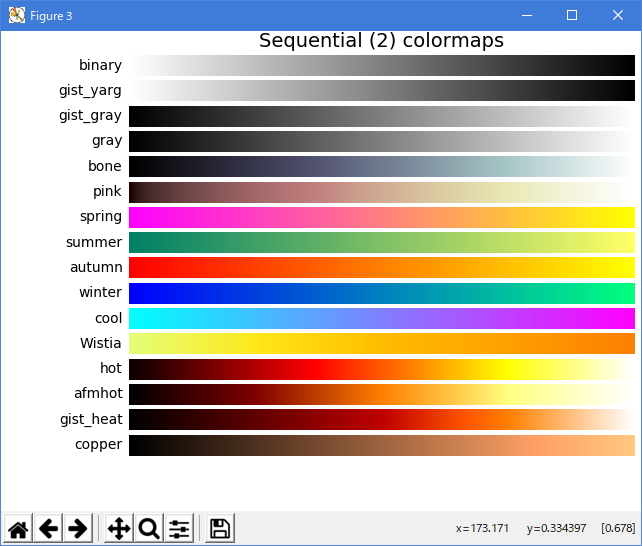The image size is (642, 546).
Task: Click the spring colormap gradient bar
Action: tap(382, 217)
